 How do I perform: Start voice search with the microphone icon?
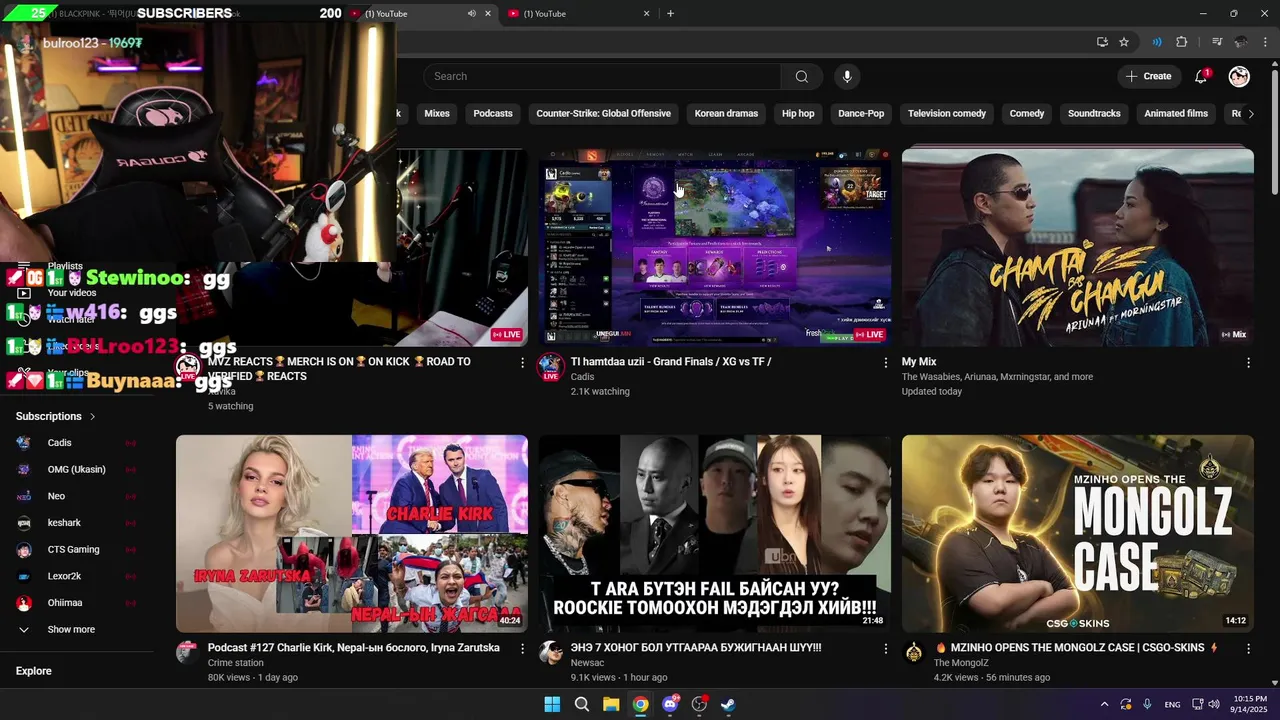(847, 77)
